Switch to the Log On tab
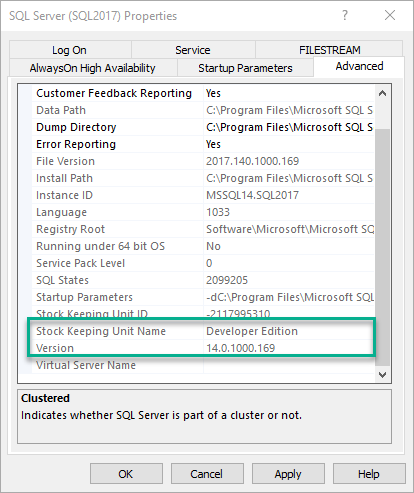Screen dimensions: 414x493 [70, 50]
